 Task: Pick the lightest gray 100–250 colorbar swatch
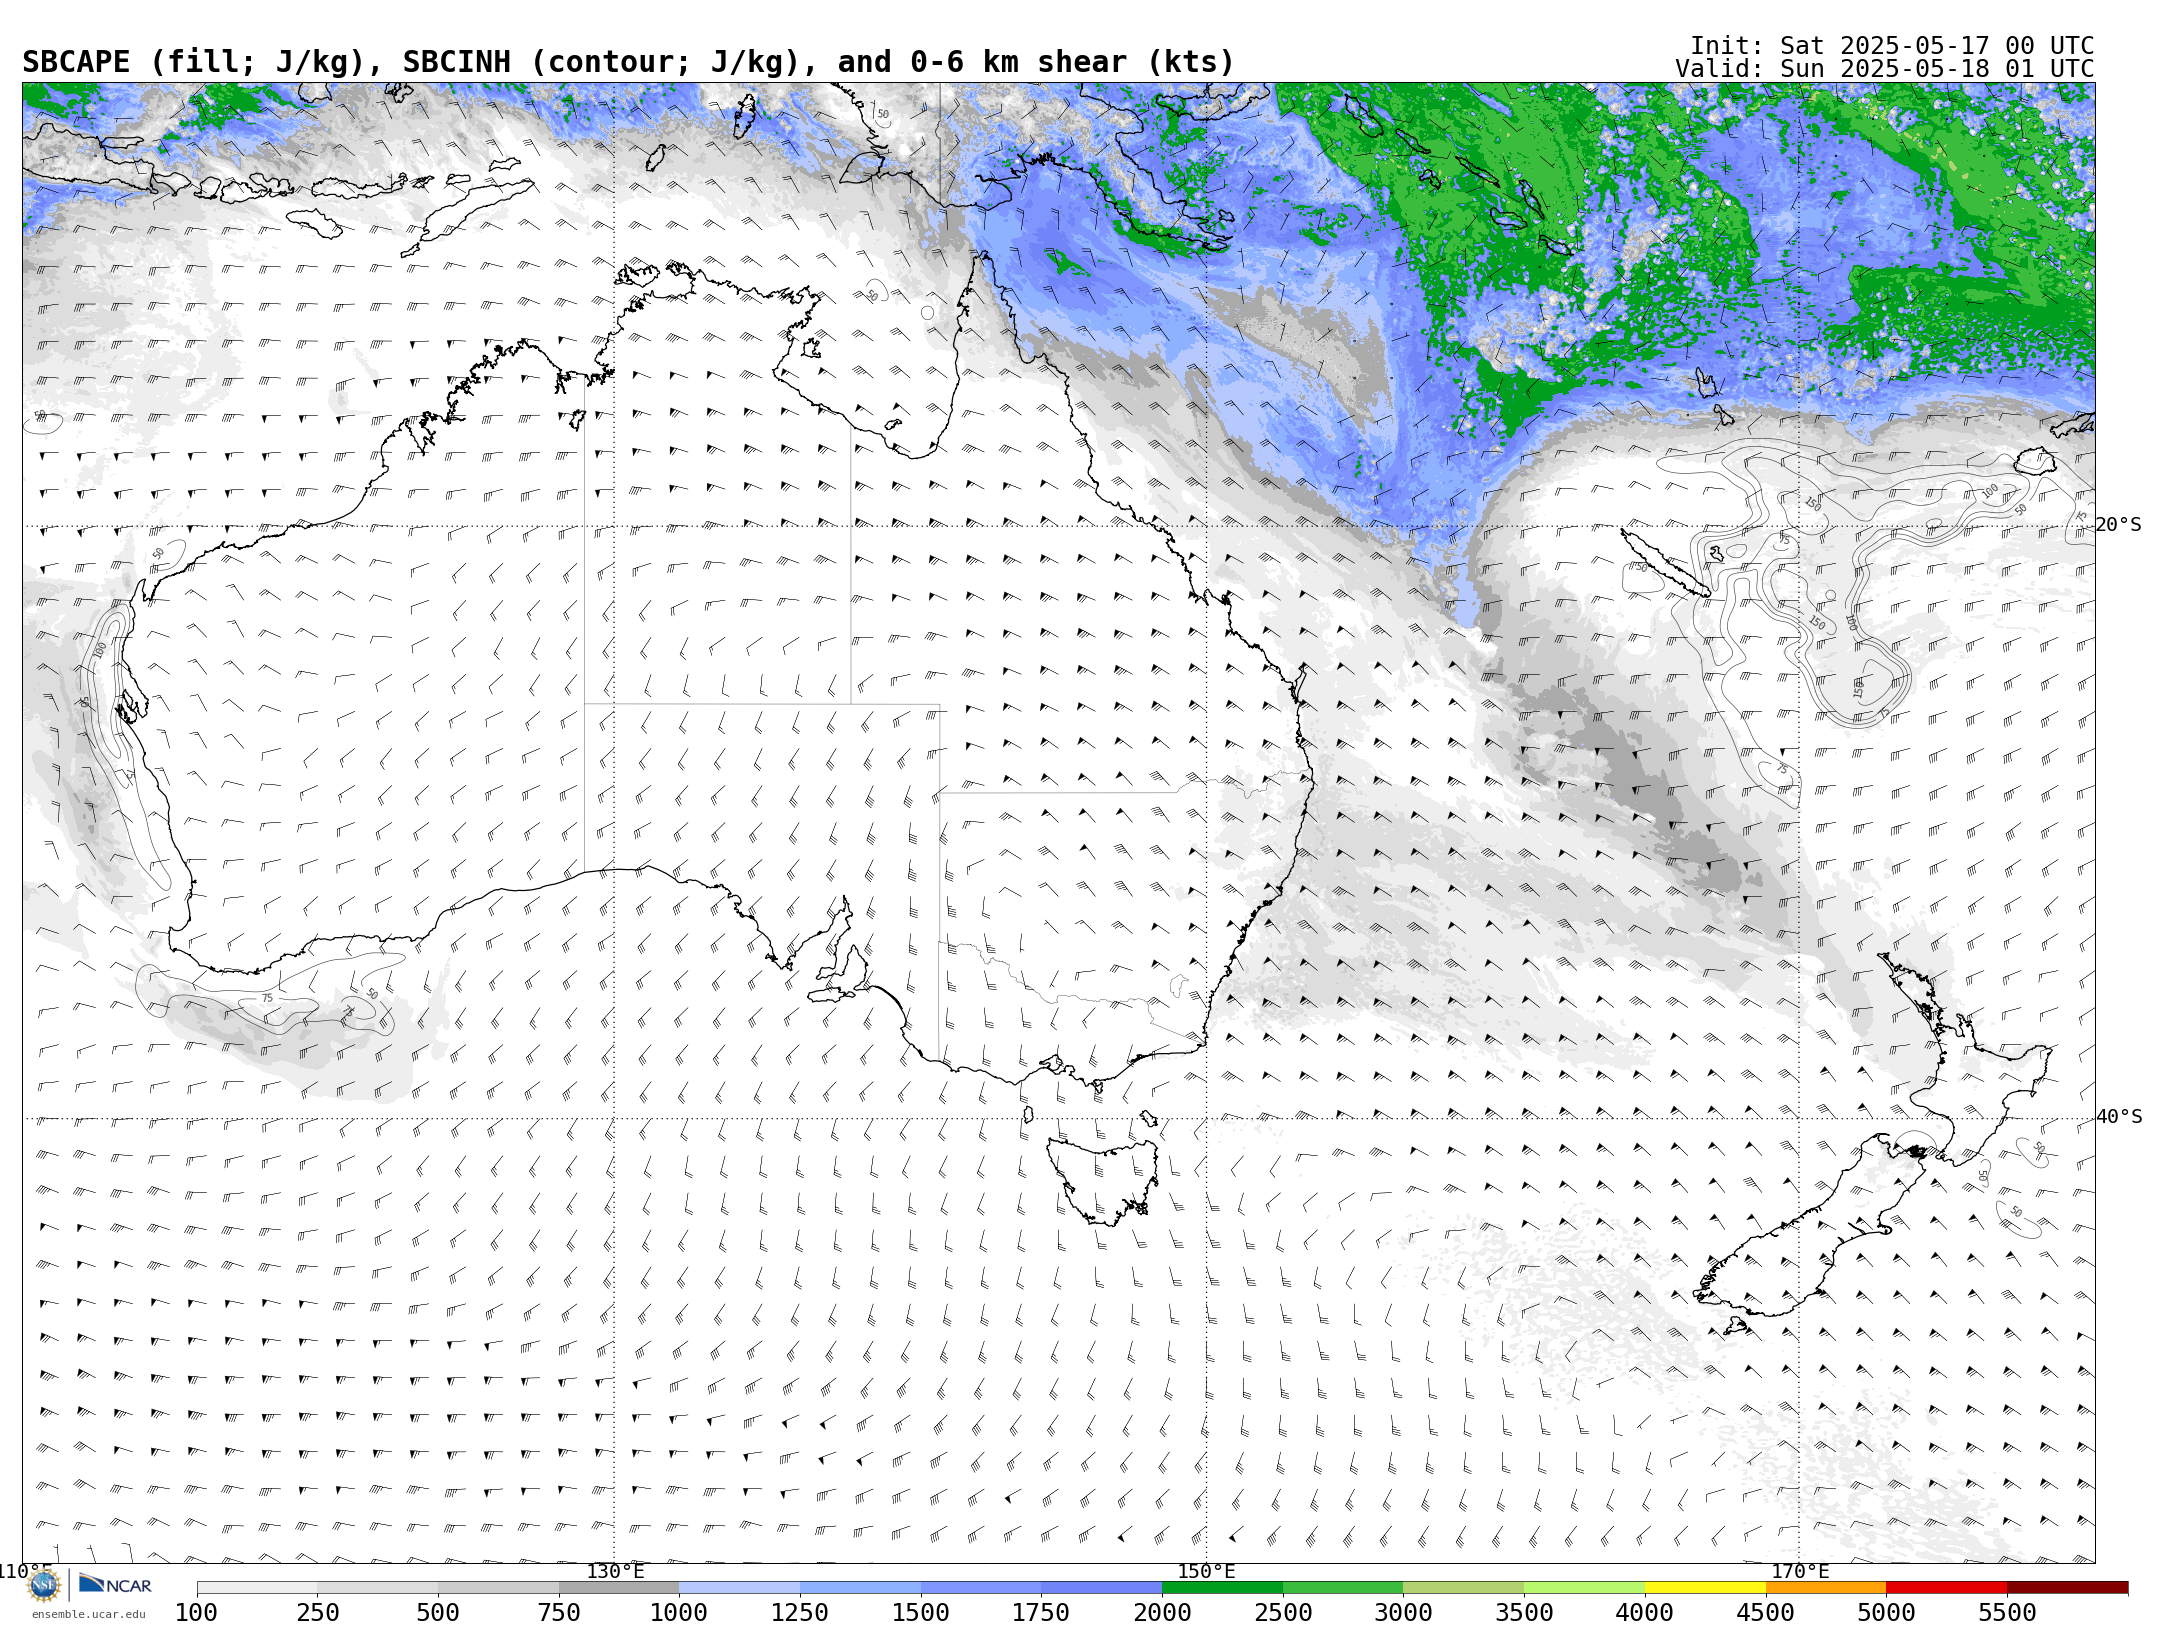(257, 1588)
